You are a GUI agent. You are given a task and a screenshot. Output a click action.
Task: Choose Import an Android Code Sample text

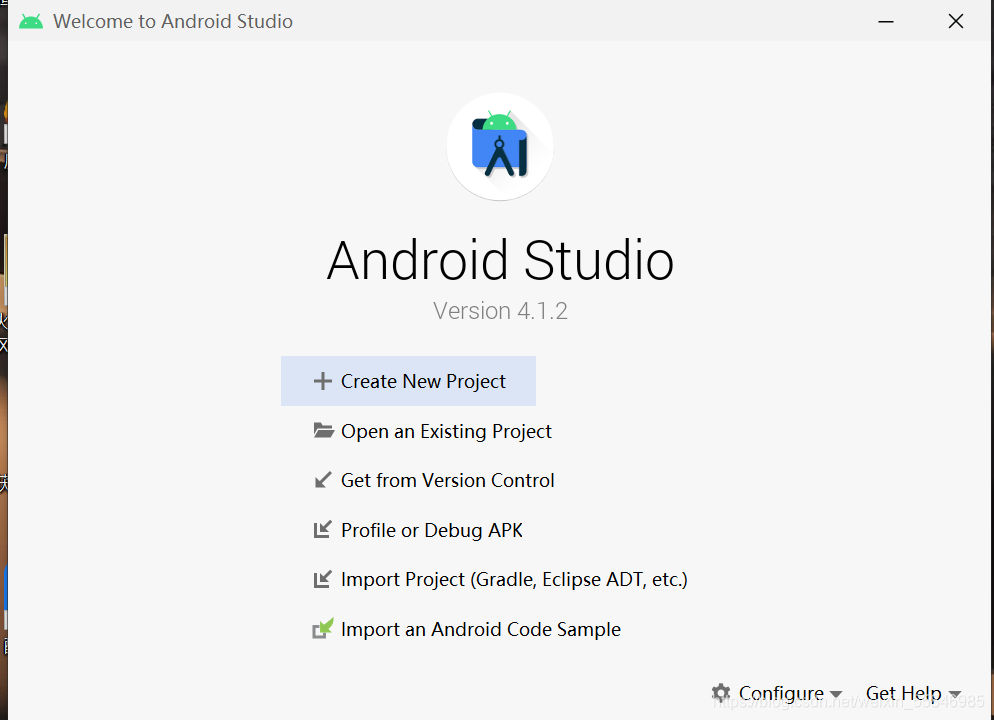[x=481, y=629]
